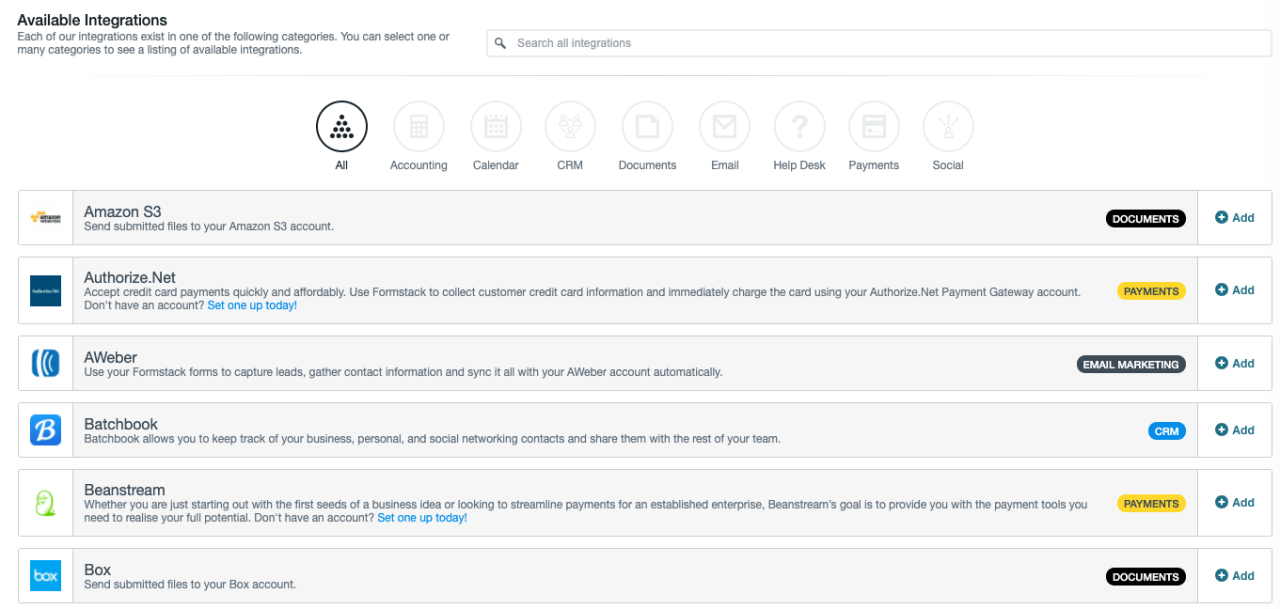Click the Authorize.Net logo
Viewport: 1280px width, 609px height.
click(x=46, y=291)
